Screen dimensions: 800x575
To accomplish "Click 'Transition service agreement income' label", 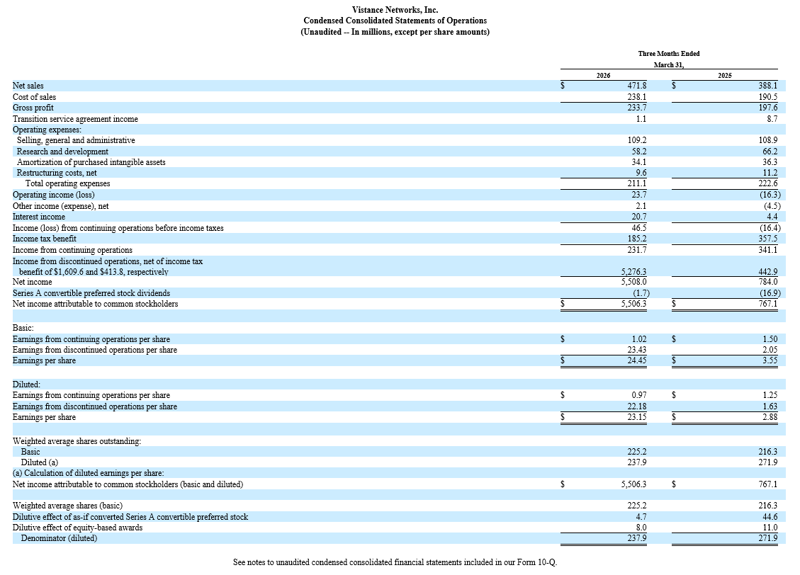I will pos(75,119).
